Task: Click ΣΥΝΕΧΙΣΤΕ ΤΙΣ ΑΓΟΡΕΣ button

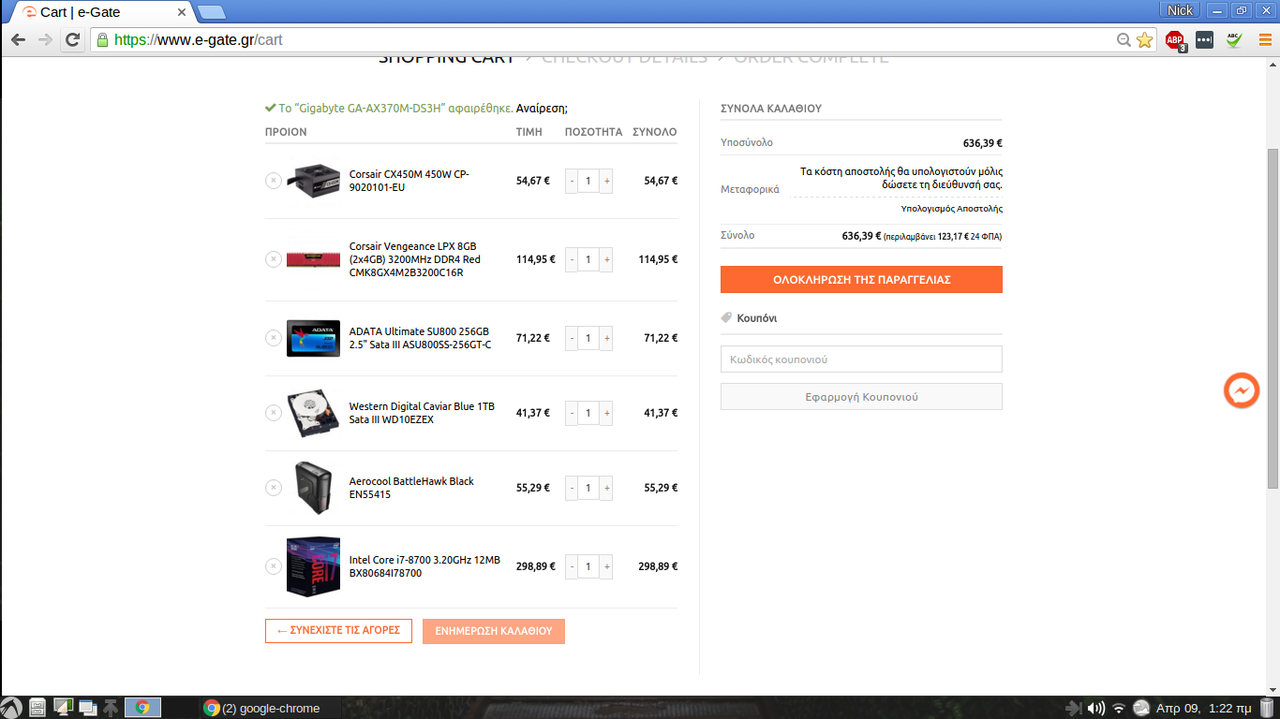Action: coord(338,631)
